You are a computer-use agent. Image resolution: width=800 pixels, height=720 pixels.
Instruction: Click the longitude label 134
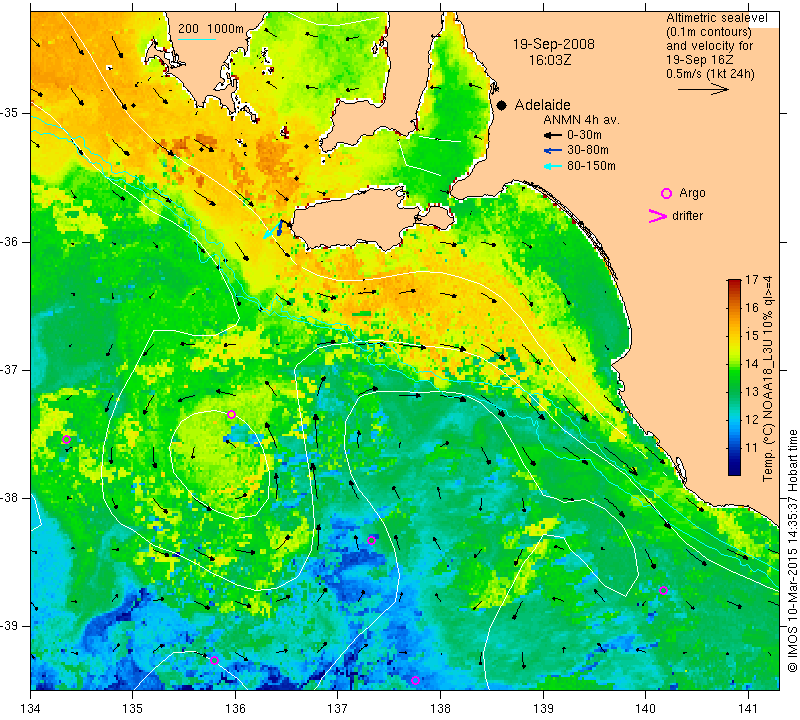point(31,708)
